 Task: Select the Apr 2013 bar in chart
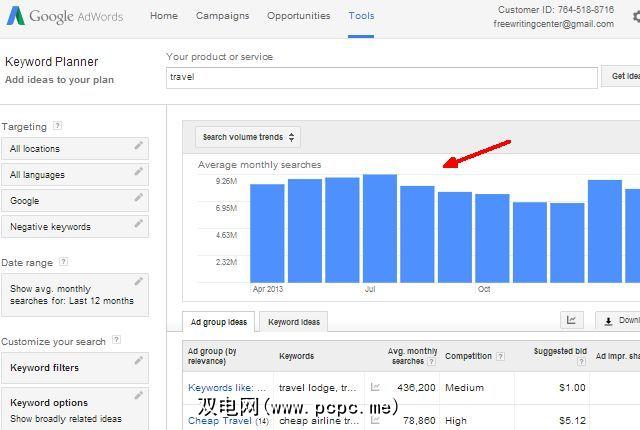coord(267,233)
